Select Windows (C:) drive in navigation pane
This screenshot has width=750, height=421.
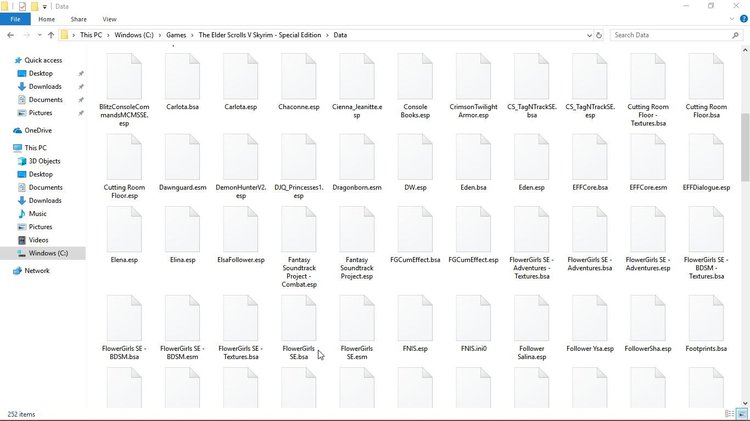pyautogui.click(x=48, y=253)
